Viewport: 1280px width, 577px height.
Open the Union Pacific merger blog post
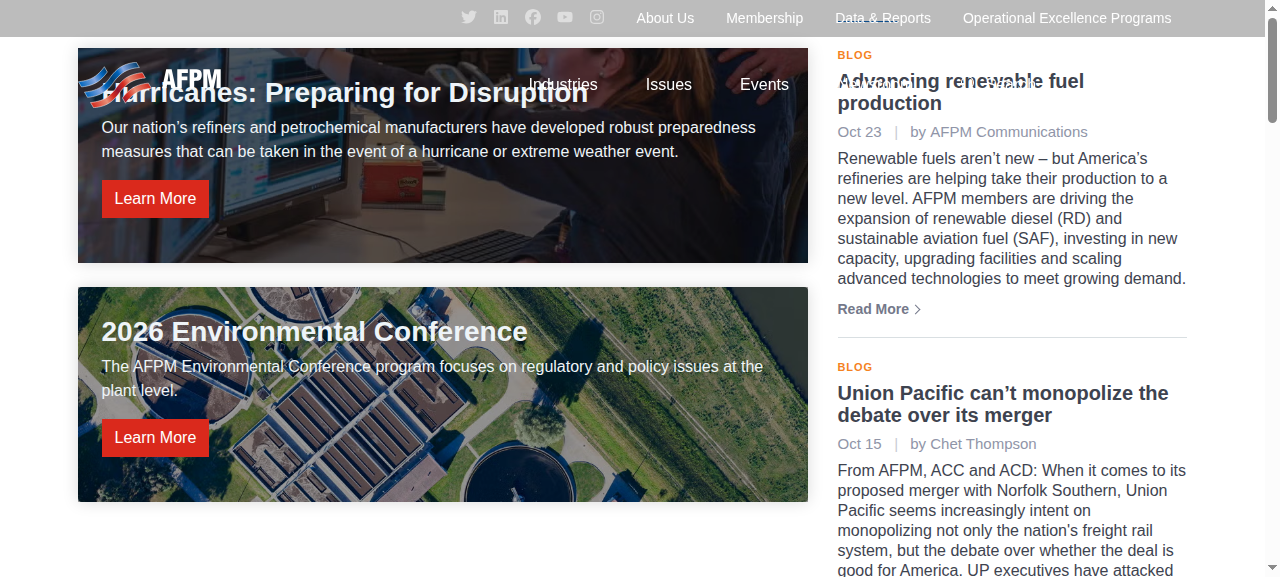point(1003,404)
